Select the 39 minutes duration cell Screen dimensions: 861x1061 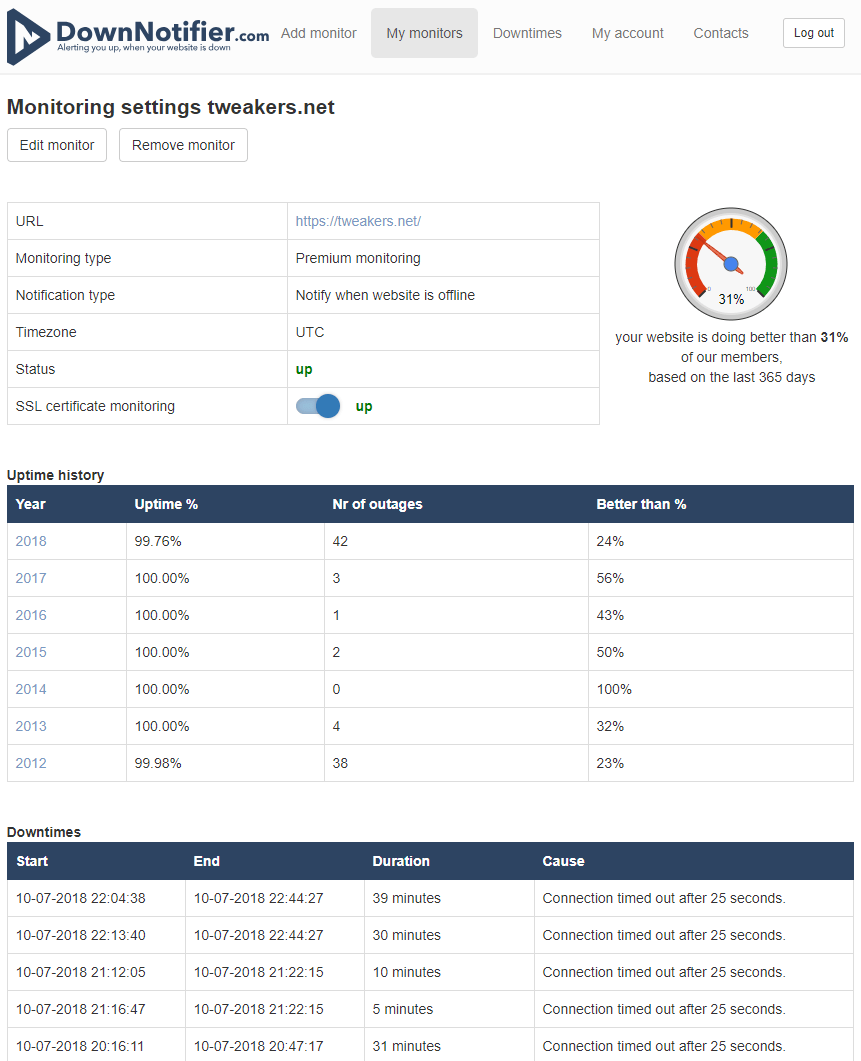pyautogui.click(x=449, y=899)
